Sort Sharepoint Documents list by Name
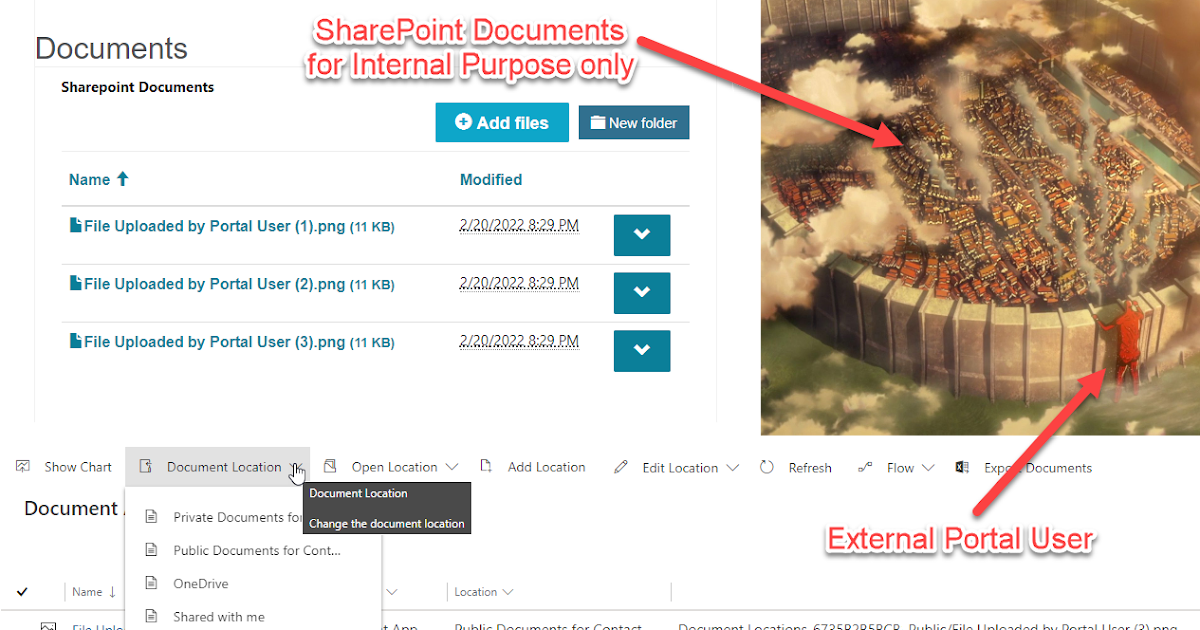This screenshot has width=1200, height=630. coord(99,180)
